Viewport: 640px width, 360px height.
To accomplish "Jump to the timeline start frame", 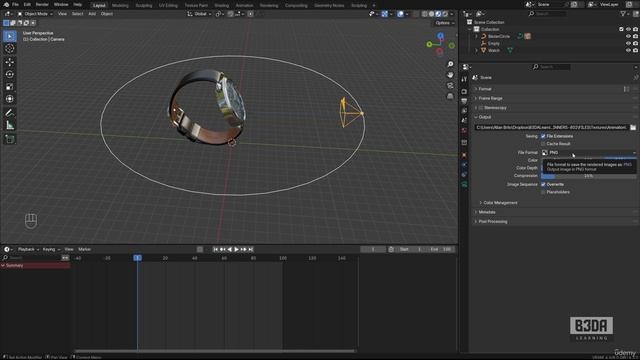I will (x=216, y=249).
